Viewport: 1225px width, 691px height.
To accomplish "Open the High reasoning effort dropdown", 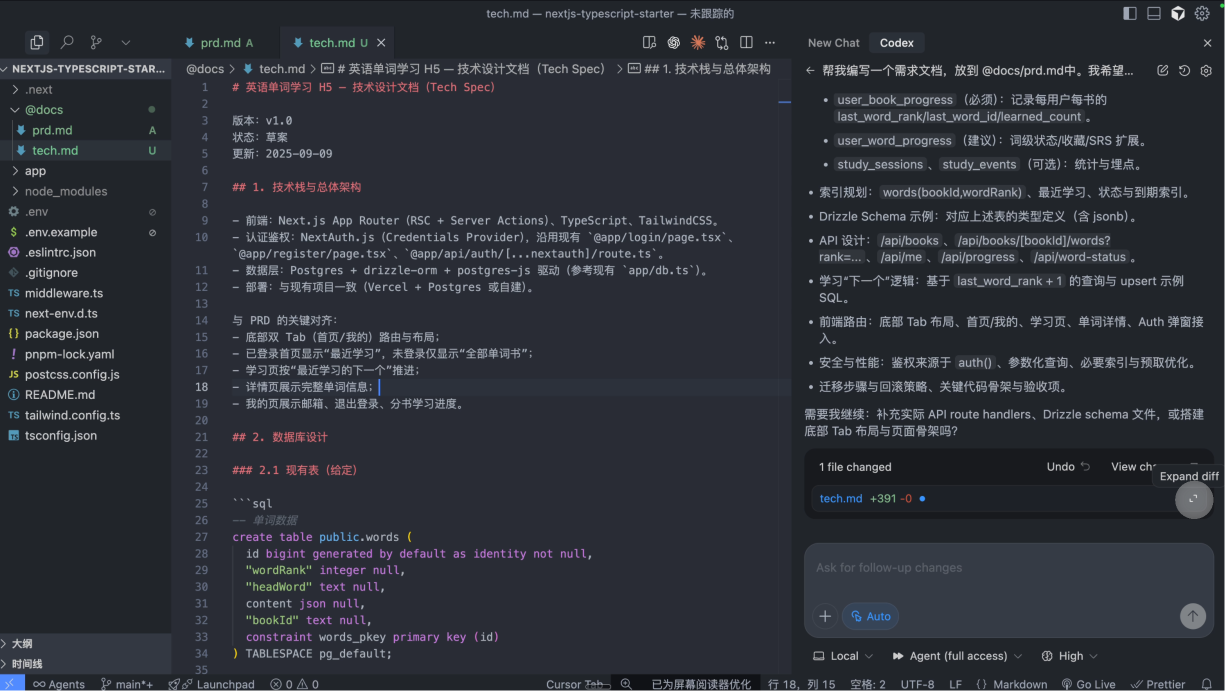I will (1070, 656).
